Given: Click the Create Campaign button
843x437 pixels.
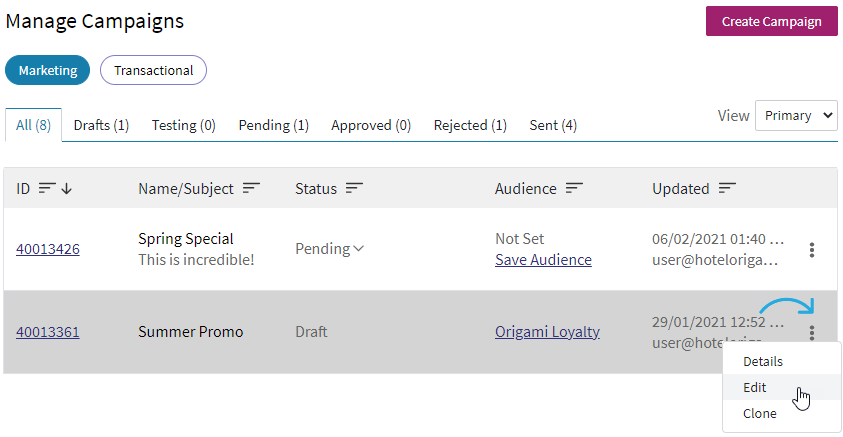Looking at the screenshot, I should click(x=771, y=22).
